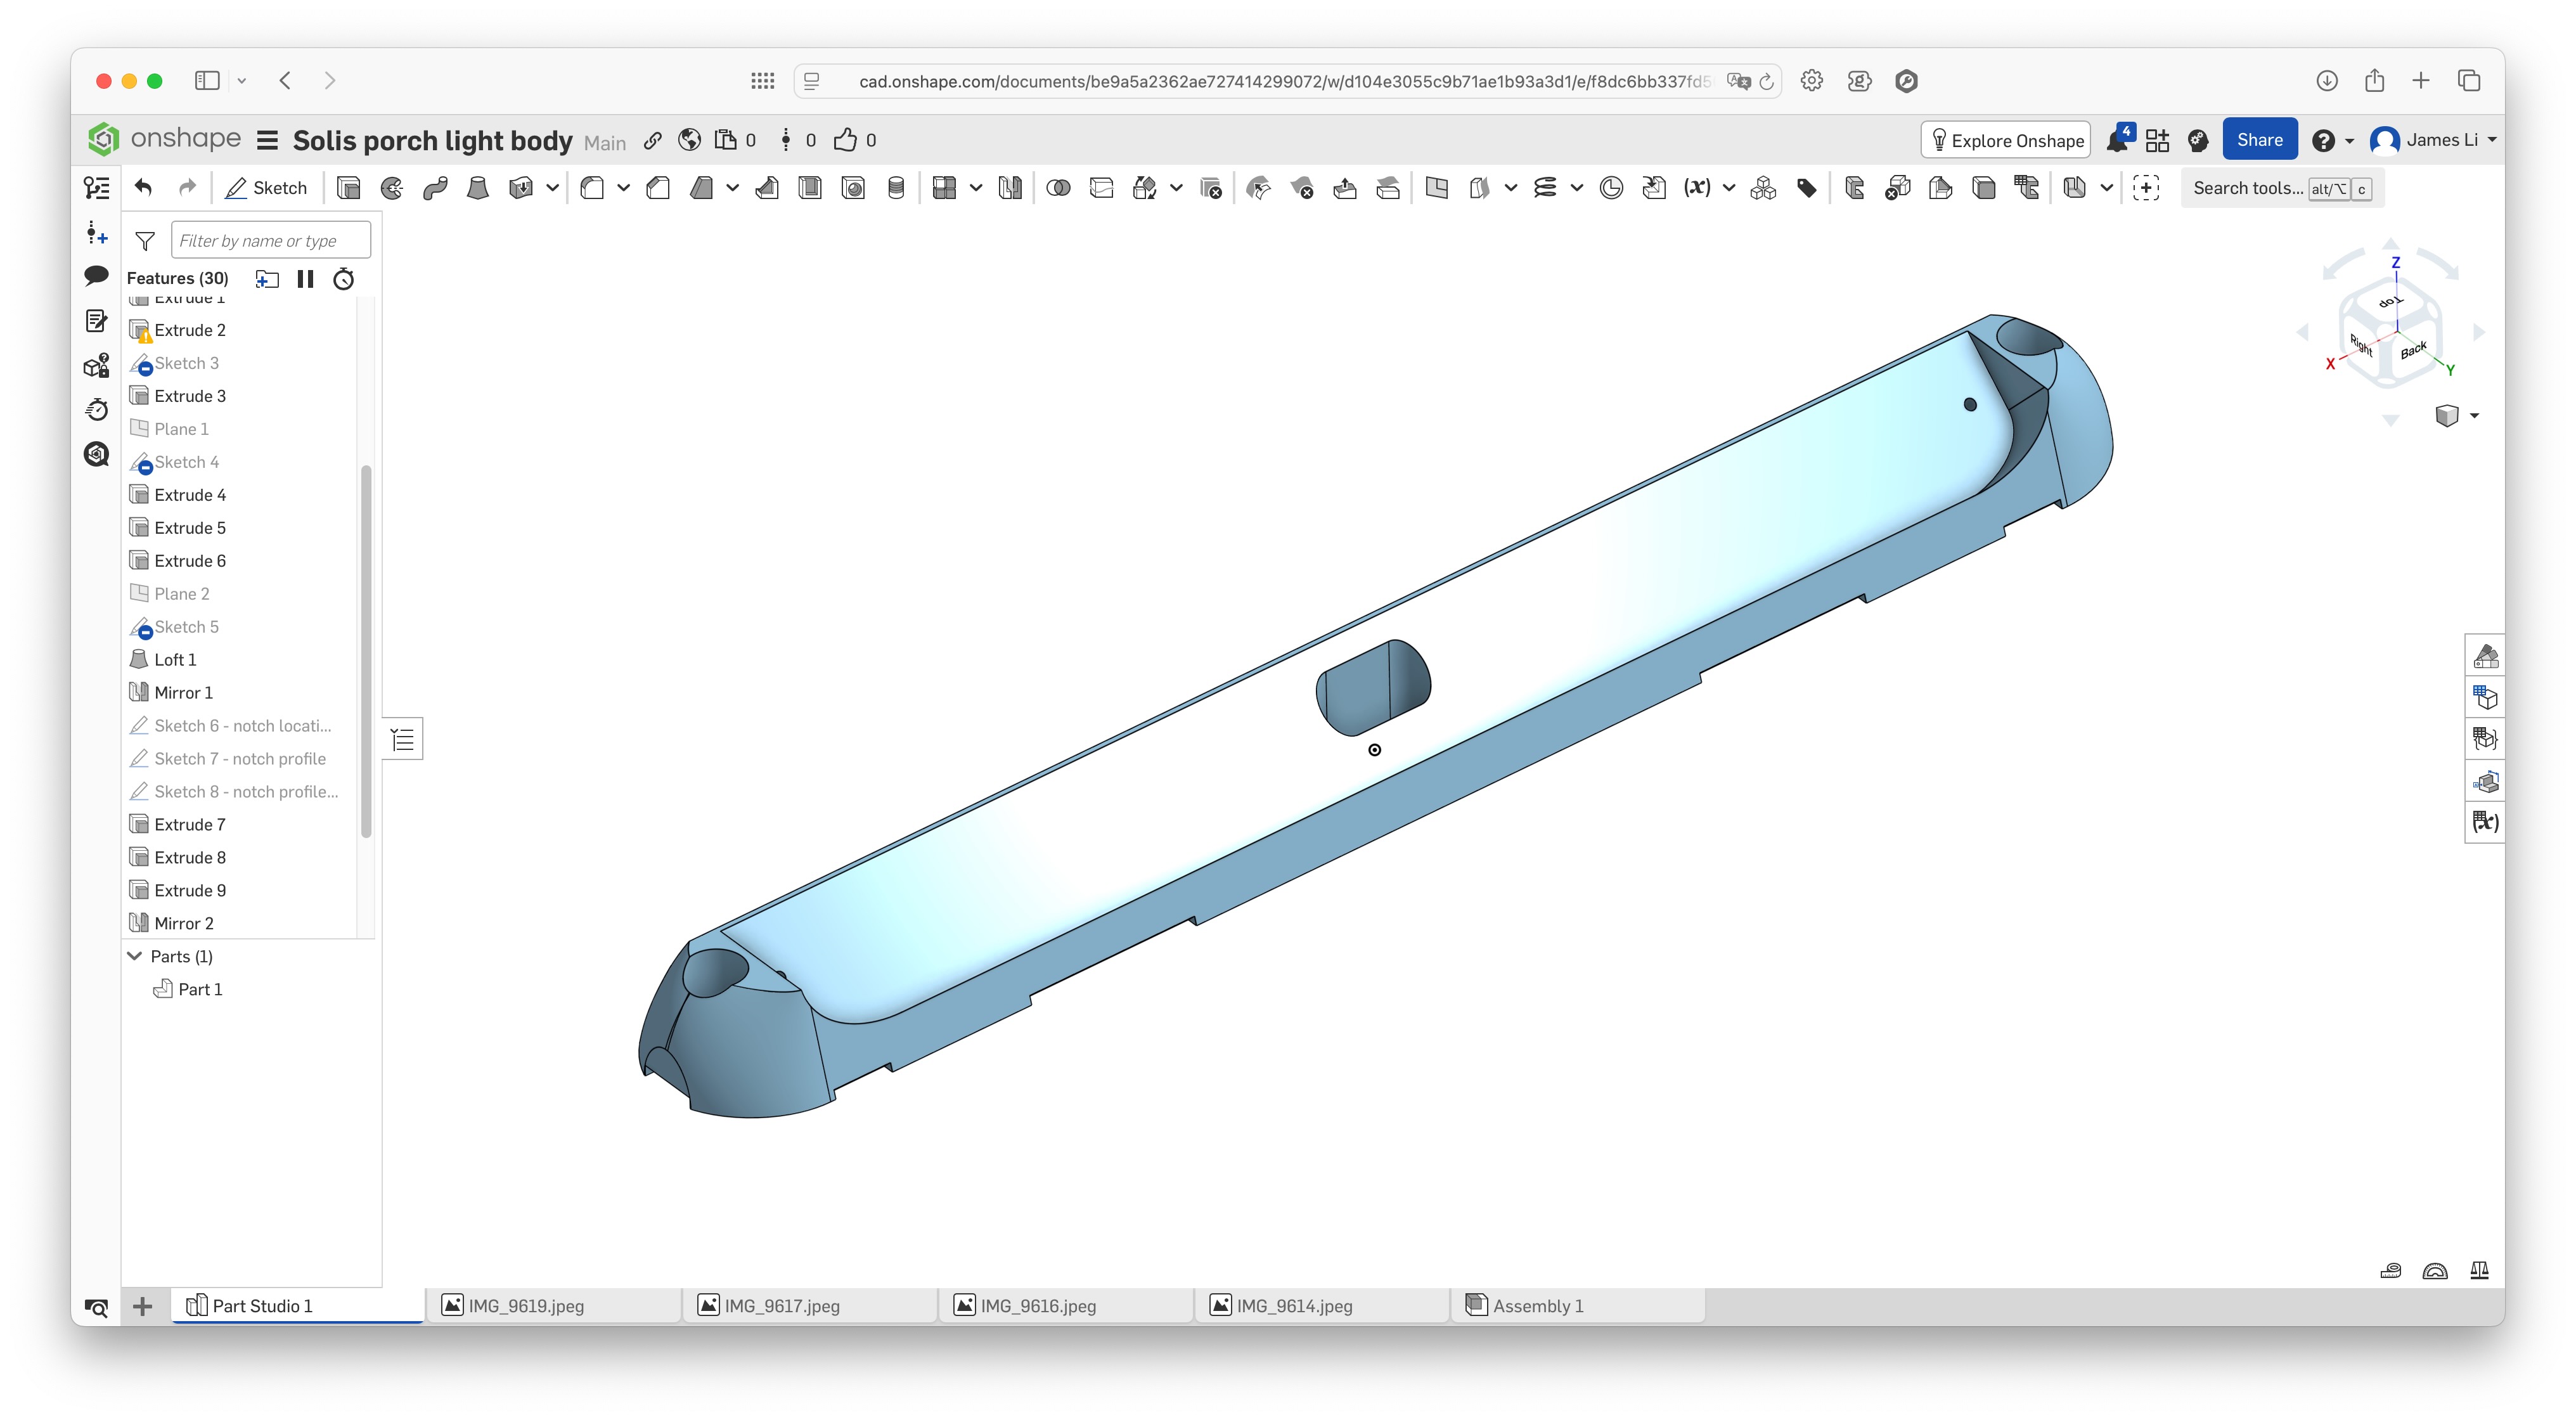2576x1420 pixels.
Task: Expand the Fillet tool dropdown arrow
Action: click(623, 188)
